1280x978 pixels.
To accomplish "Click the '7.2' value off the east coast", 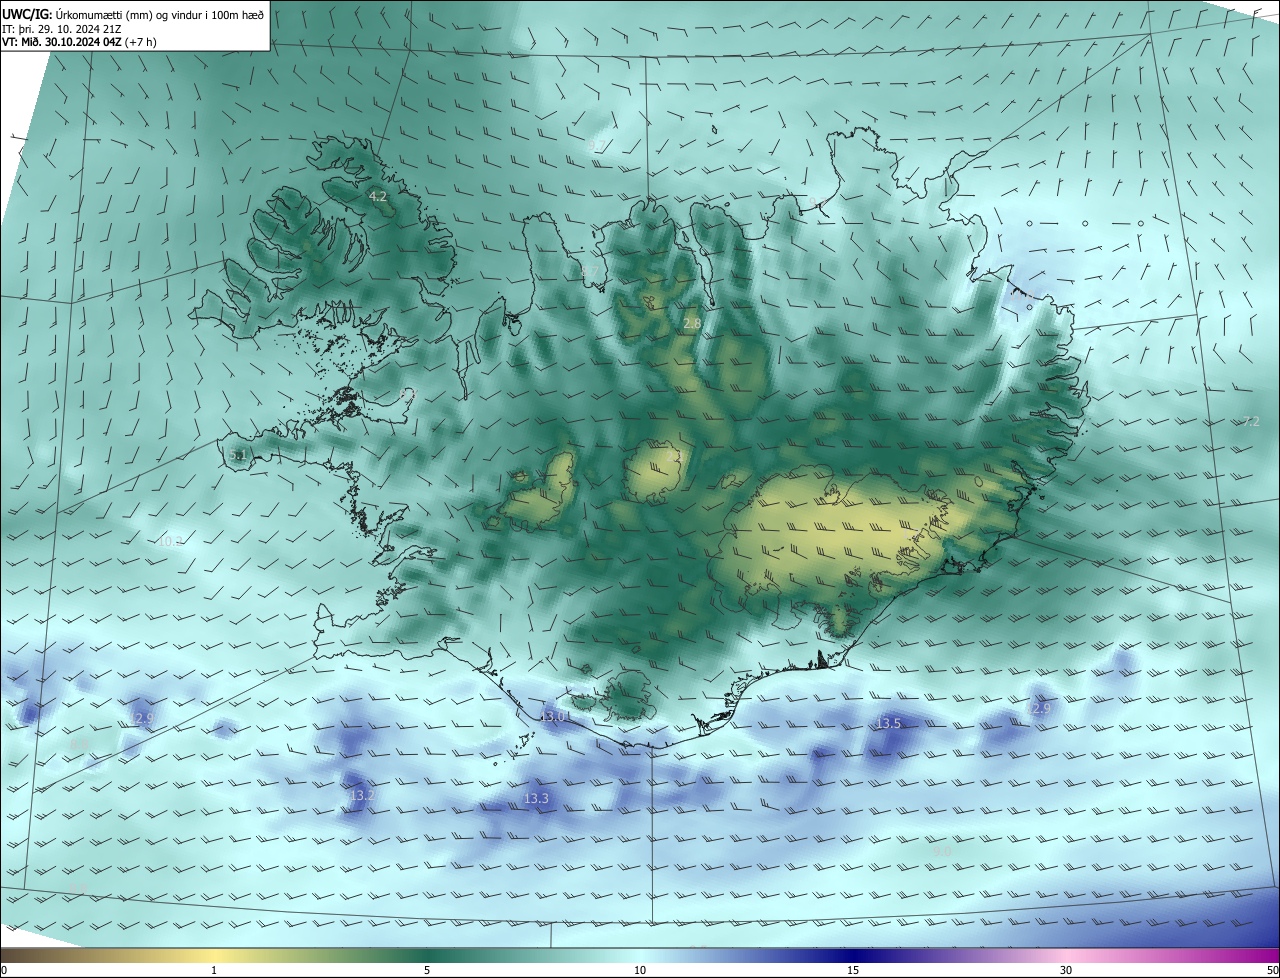I will click(1251, 422).
